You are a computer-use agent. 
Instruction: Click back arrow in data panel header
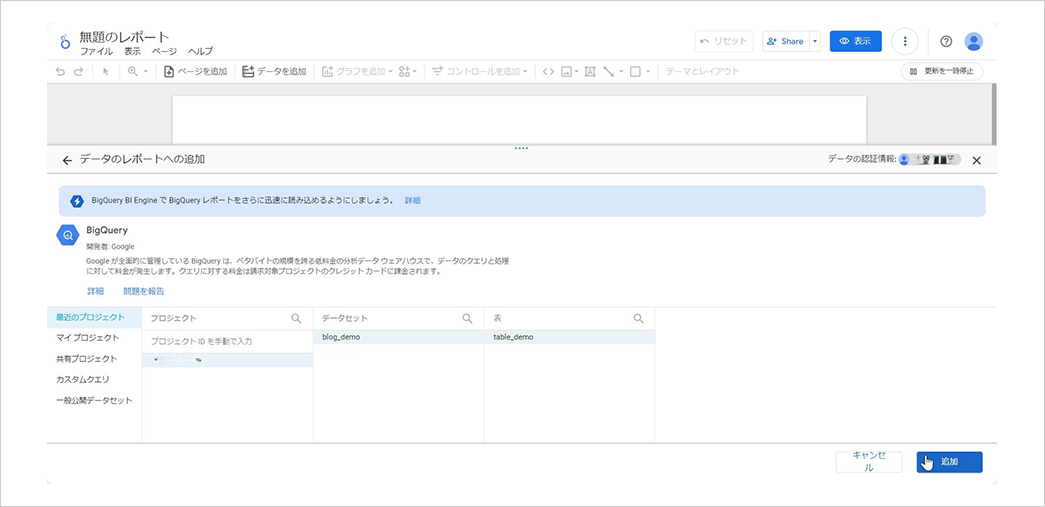67,160
